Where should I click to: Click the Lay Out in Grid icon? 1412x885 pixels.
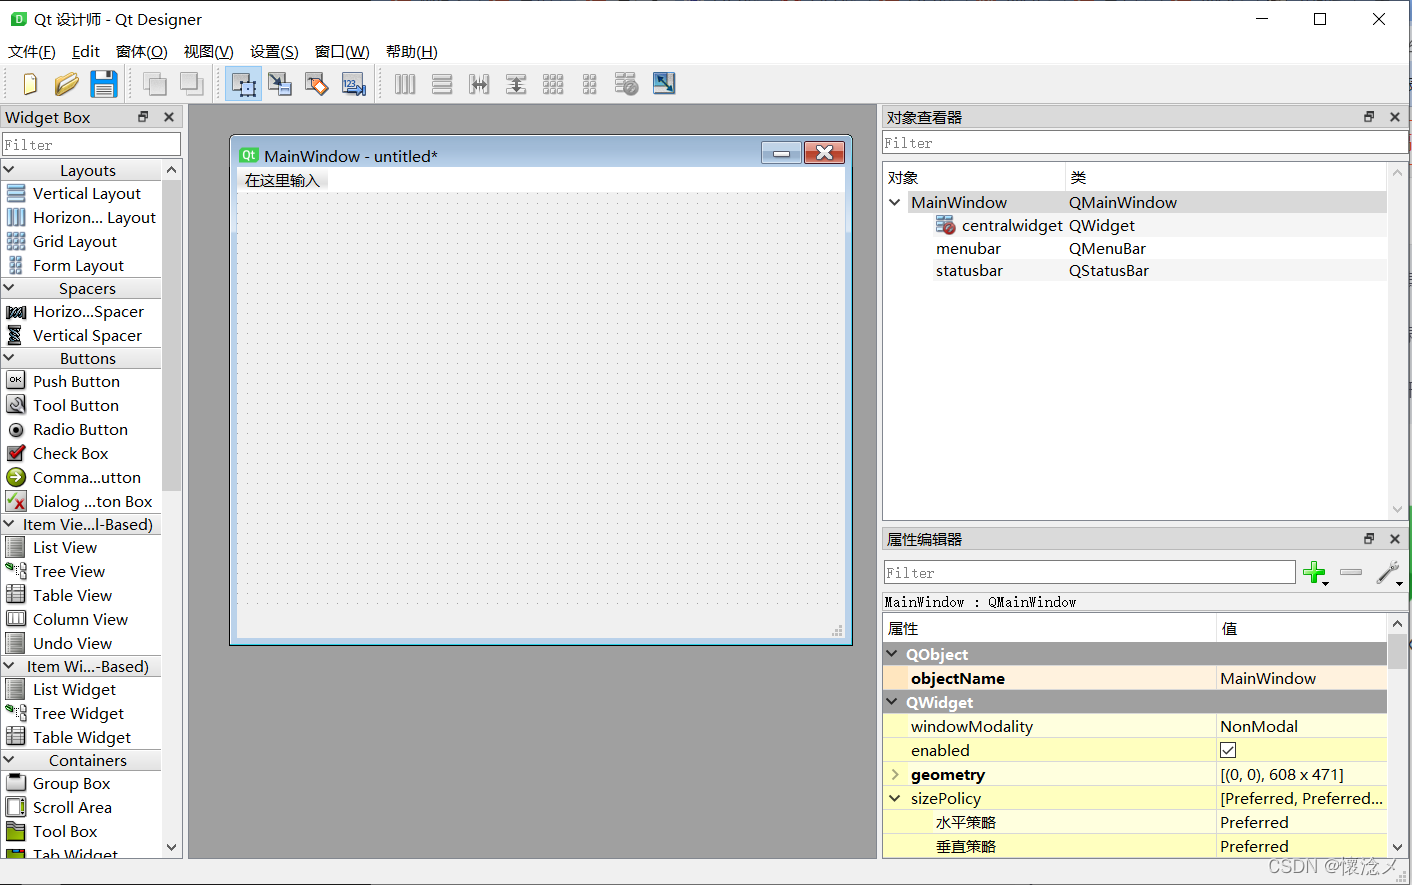[x=553, y=84]
